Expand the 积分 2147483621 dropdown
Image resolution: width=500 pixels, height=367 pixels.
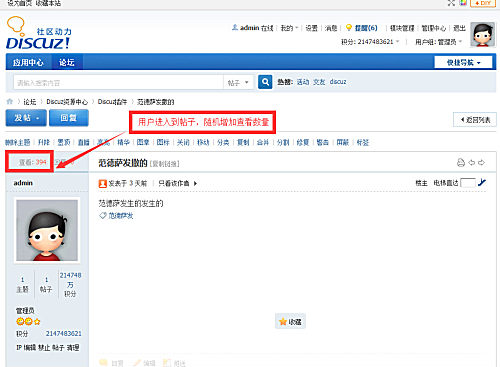[x=370, y=42]
